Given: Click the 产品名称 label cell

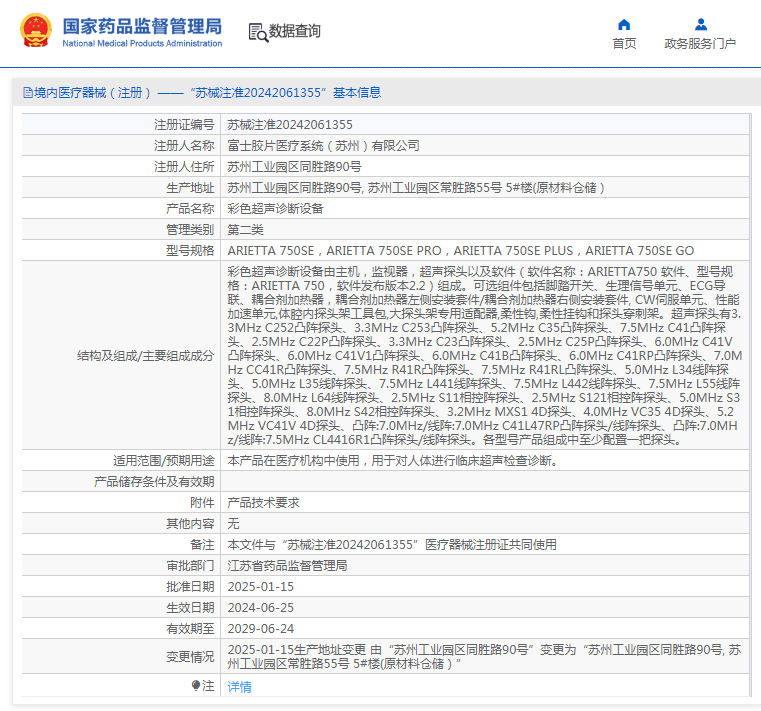Looking at the screenshot, I should click(121, 209).
